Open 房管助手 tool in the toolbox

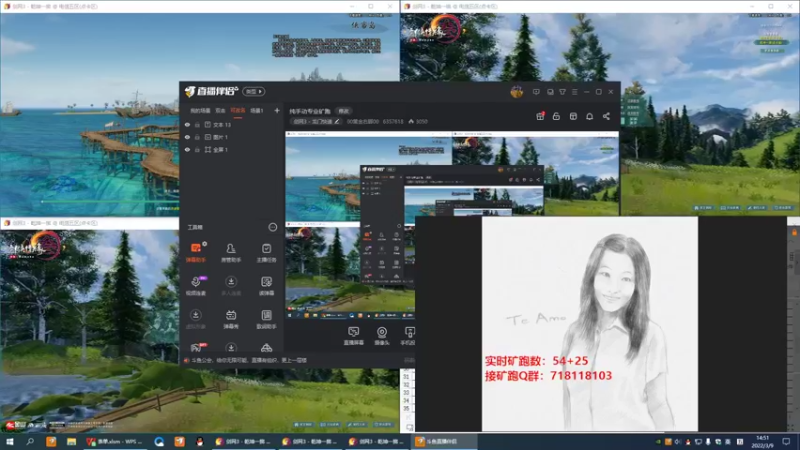231,253
